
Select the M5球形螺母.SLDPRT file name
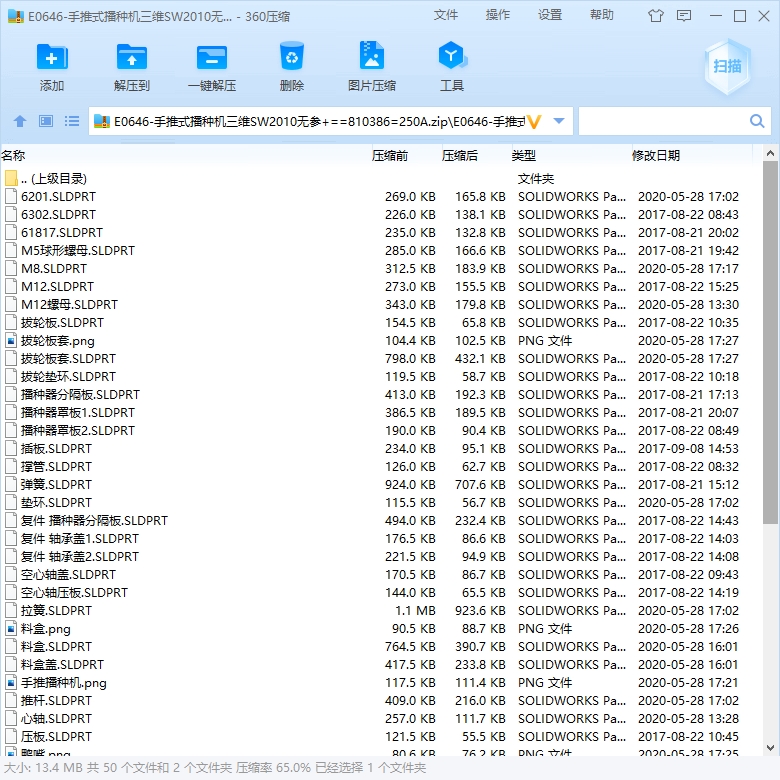coord(78,251)
